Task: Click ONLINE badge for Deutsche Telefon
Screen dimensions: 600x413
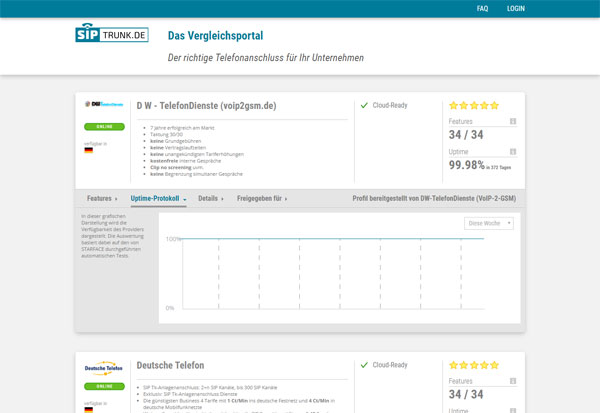Action: [x=104, y=386]
